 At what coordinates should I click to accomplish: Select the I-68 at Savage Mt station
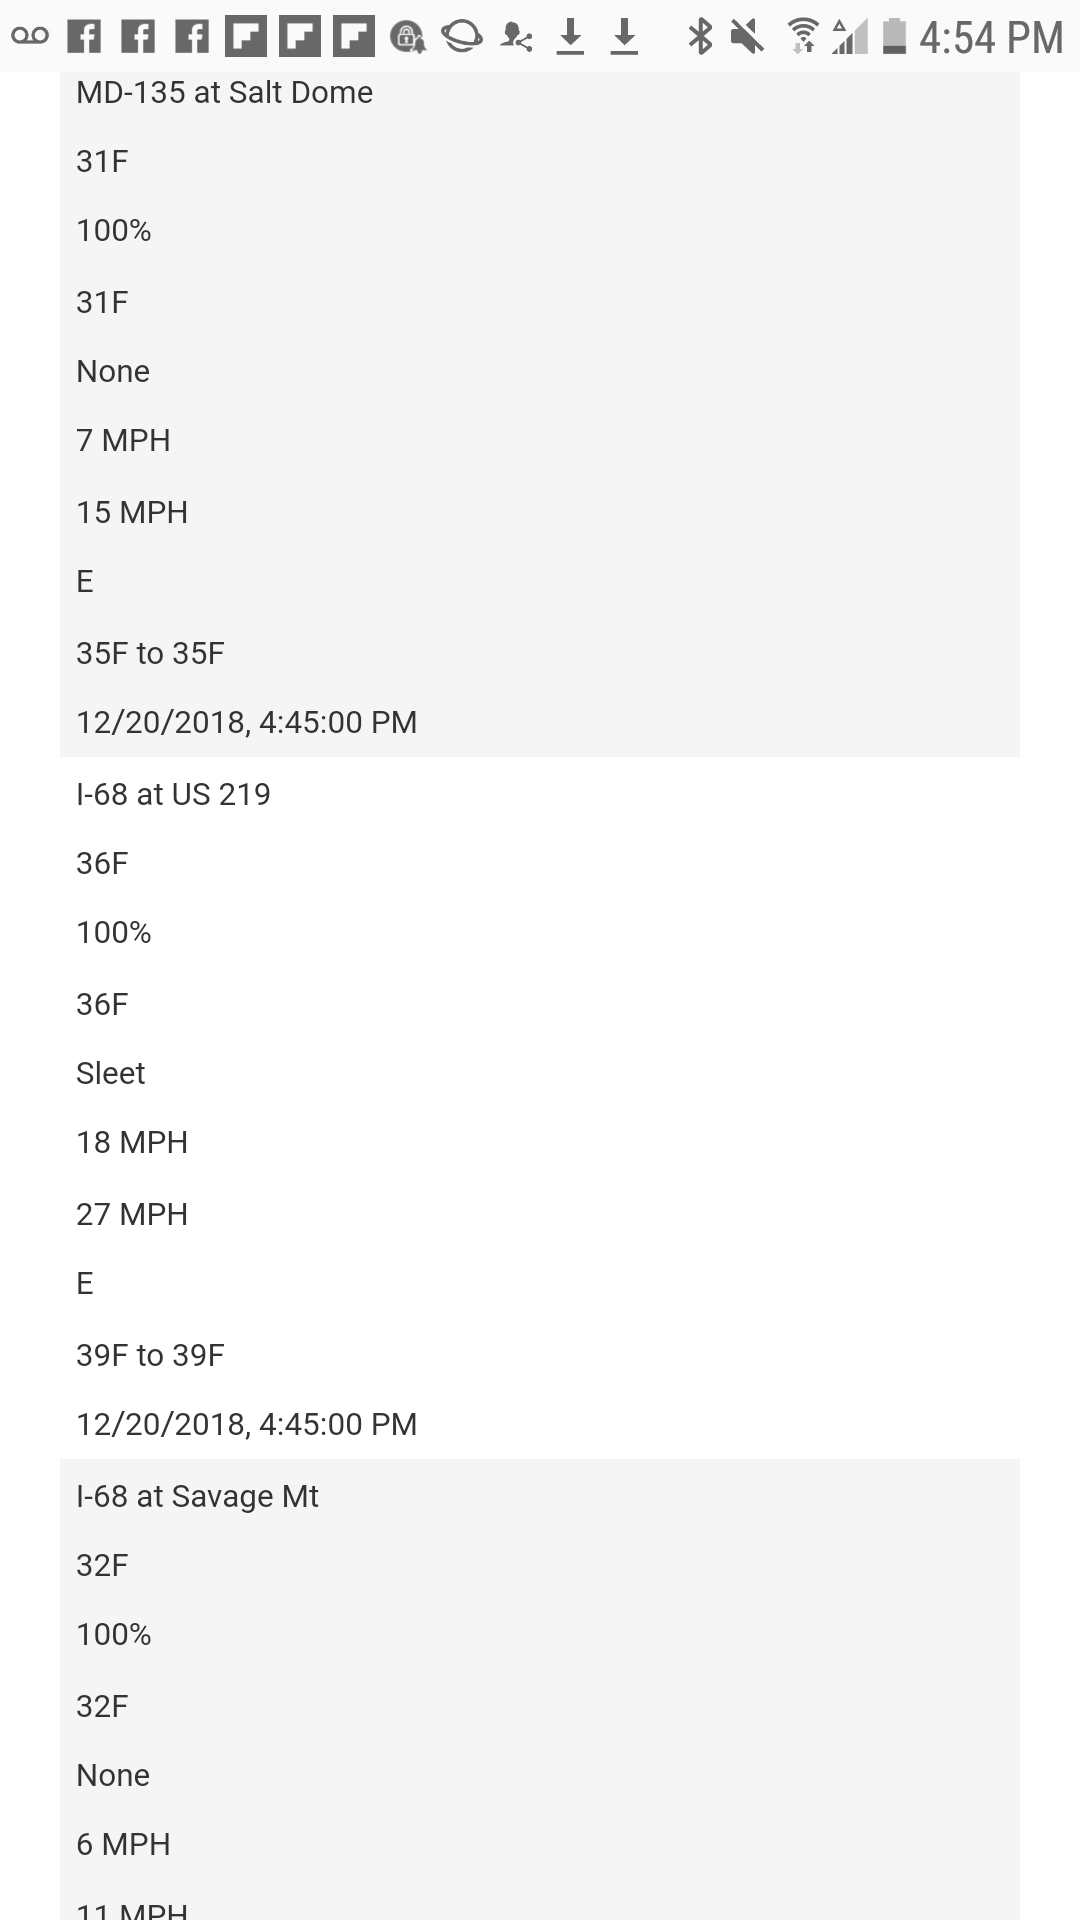[197, 1497]
